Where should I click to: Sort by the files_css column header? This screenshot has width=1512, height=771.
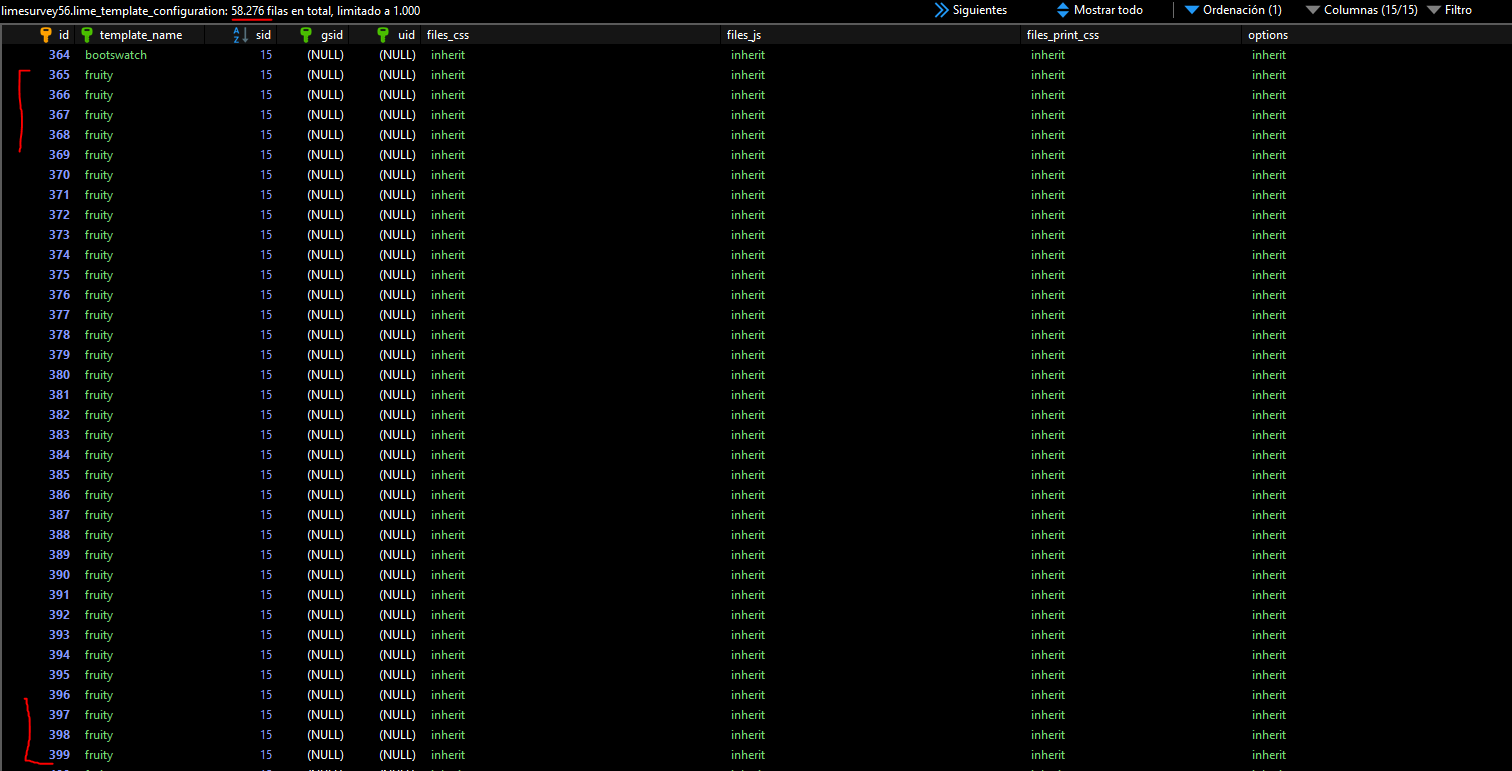click(x=448, y=35)
